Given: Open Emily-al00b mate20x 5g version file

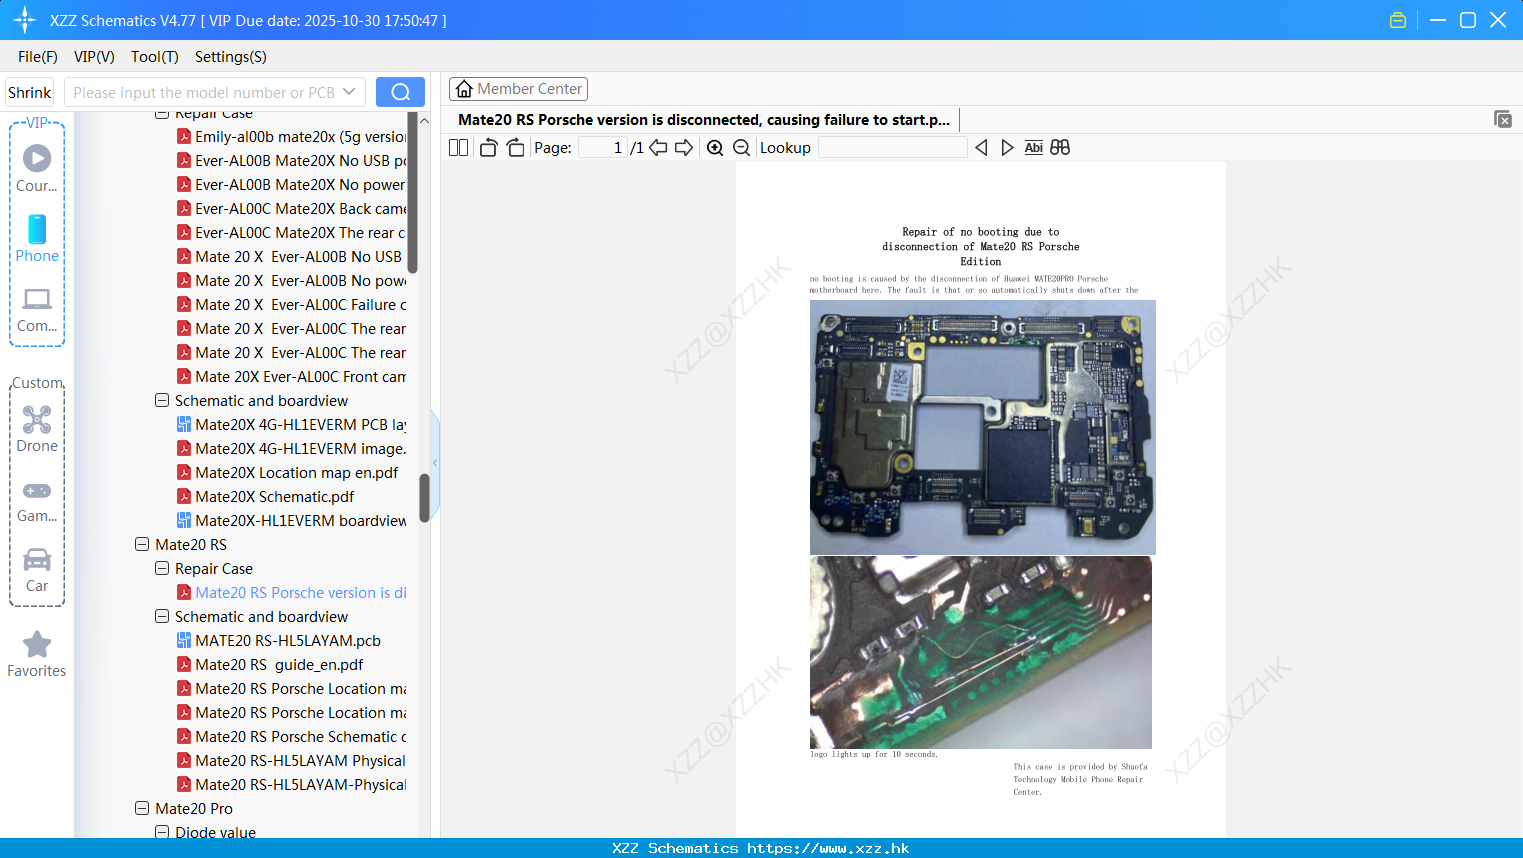Looking at the screenshot, I should tap(291, 137).
